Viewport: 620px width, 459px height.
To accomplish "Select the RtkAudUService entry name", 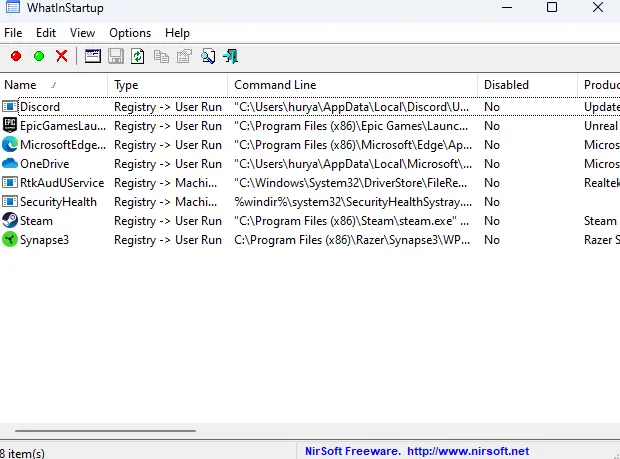I will tap(62, 183).
